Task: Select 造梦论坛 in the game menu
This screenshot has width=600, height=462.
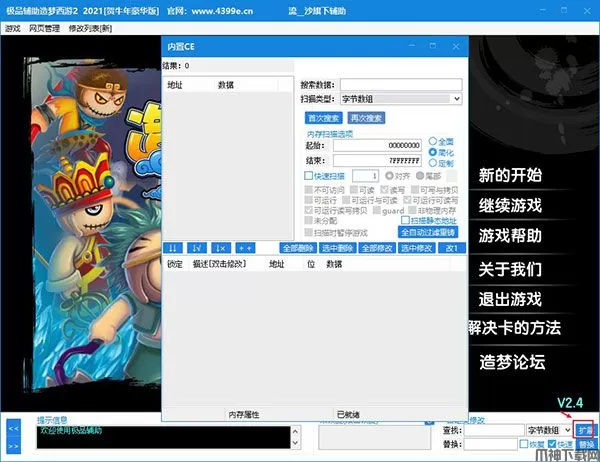Action: click(x=512, y=362)
